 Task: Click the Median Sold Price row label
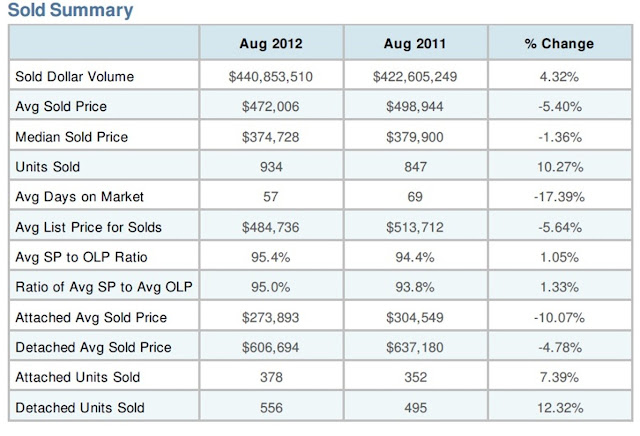[71, 137]
